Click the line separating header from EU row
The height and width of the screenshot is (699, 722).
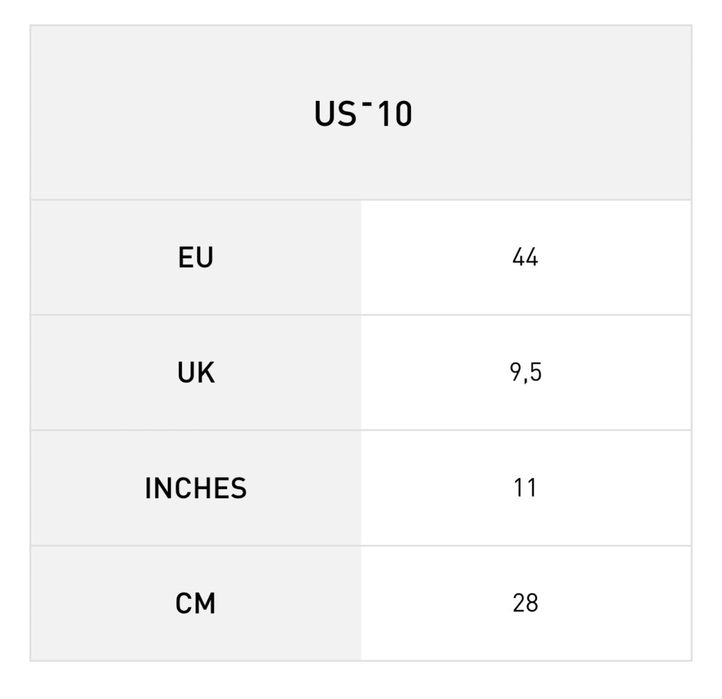pyautogui.click(x=360, y=200)
